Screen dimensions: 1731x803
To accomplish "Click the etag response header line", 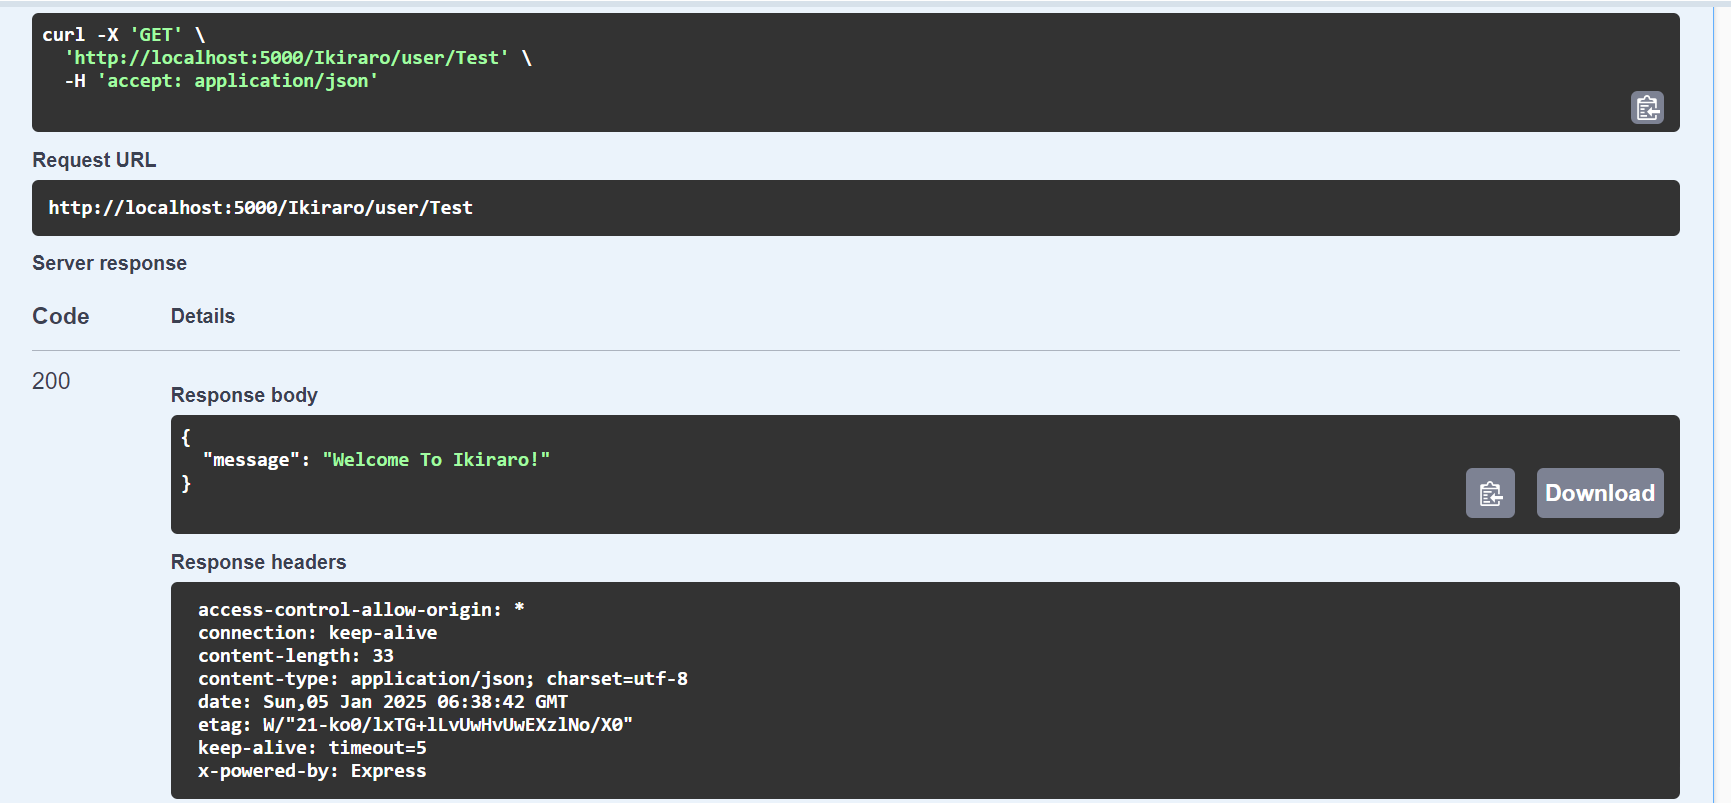I will [415, 725].
